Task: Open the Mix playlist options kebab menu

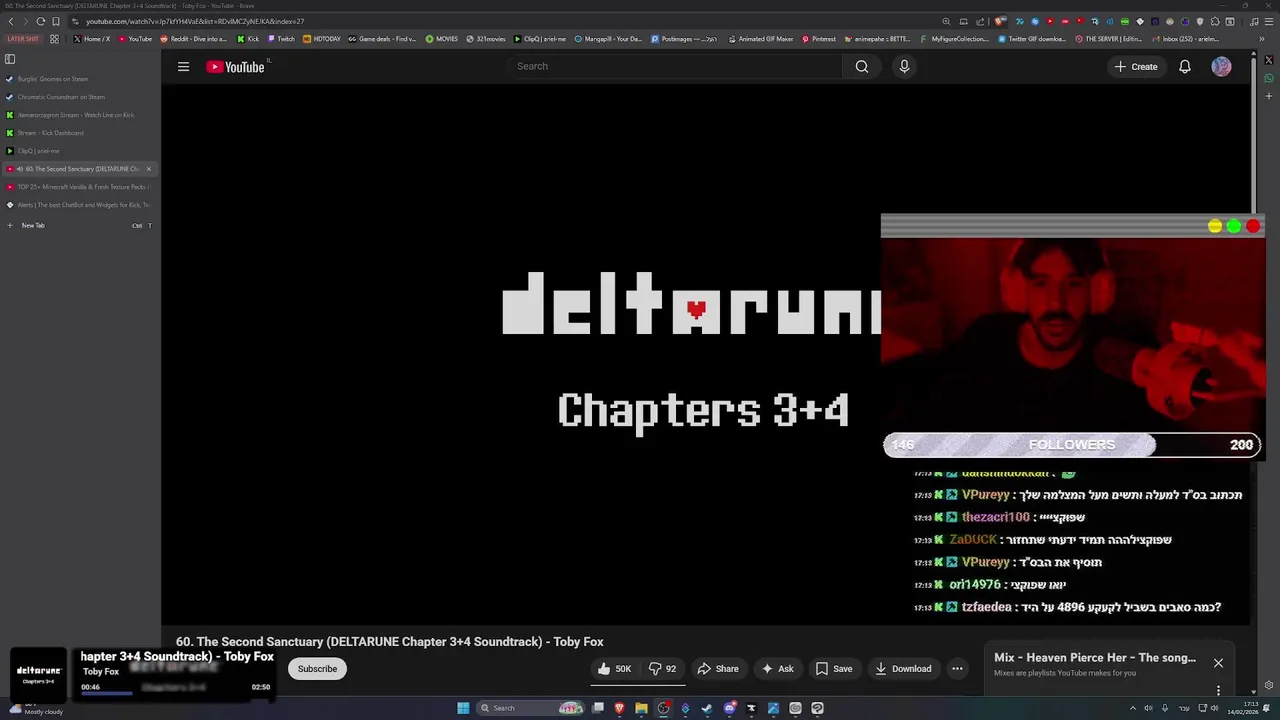Action: [x=1218, y=690]
